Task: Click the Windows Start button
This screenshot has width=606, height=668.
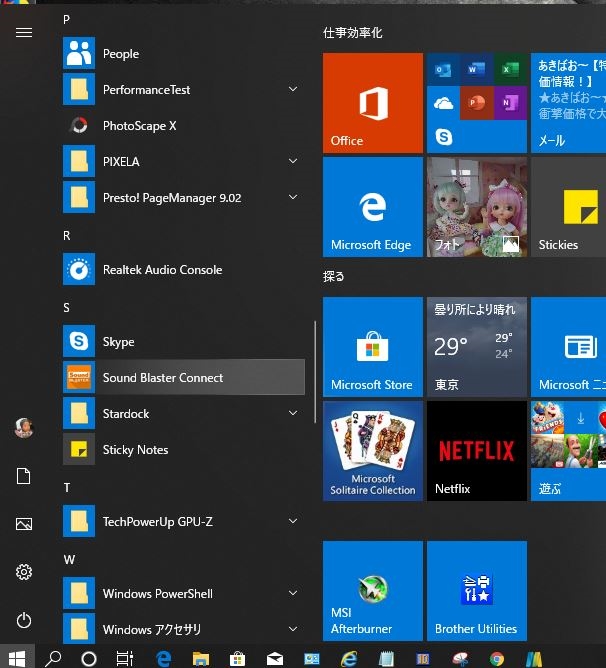Action: (17, 658)
